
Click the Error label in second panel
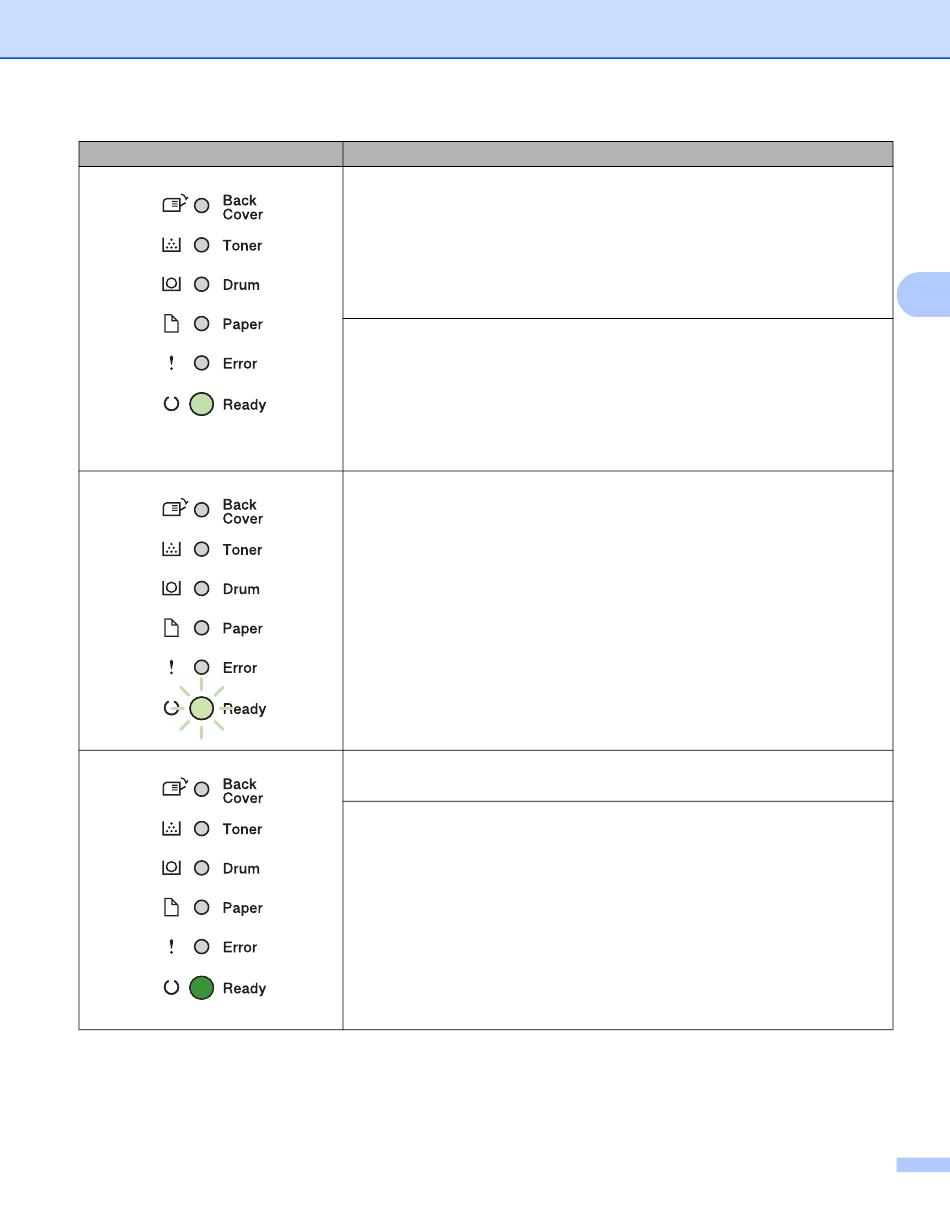click(x=240, y=668)
